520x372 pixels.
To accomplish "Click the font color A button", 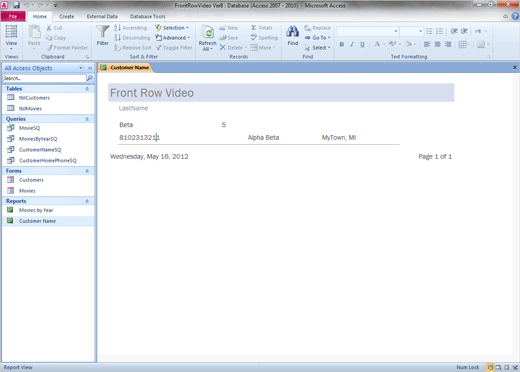I will [377, 44].
